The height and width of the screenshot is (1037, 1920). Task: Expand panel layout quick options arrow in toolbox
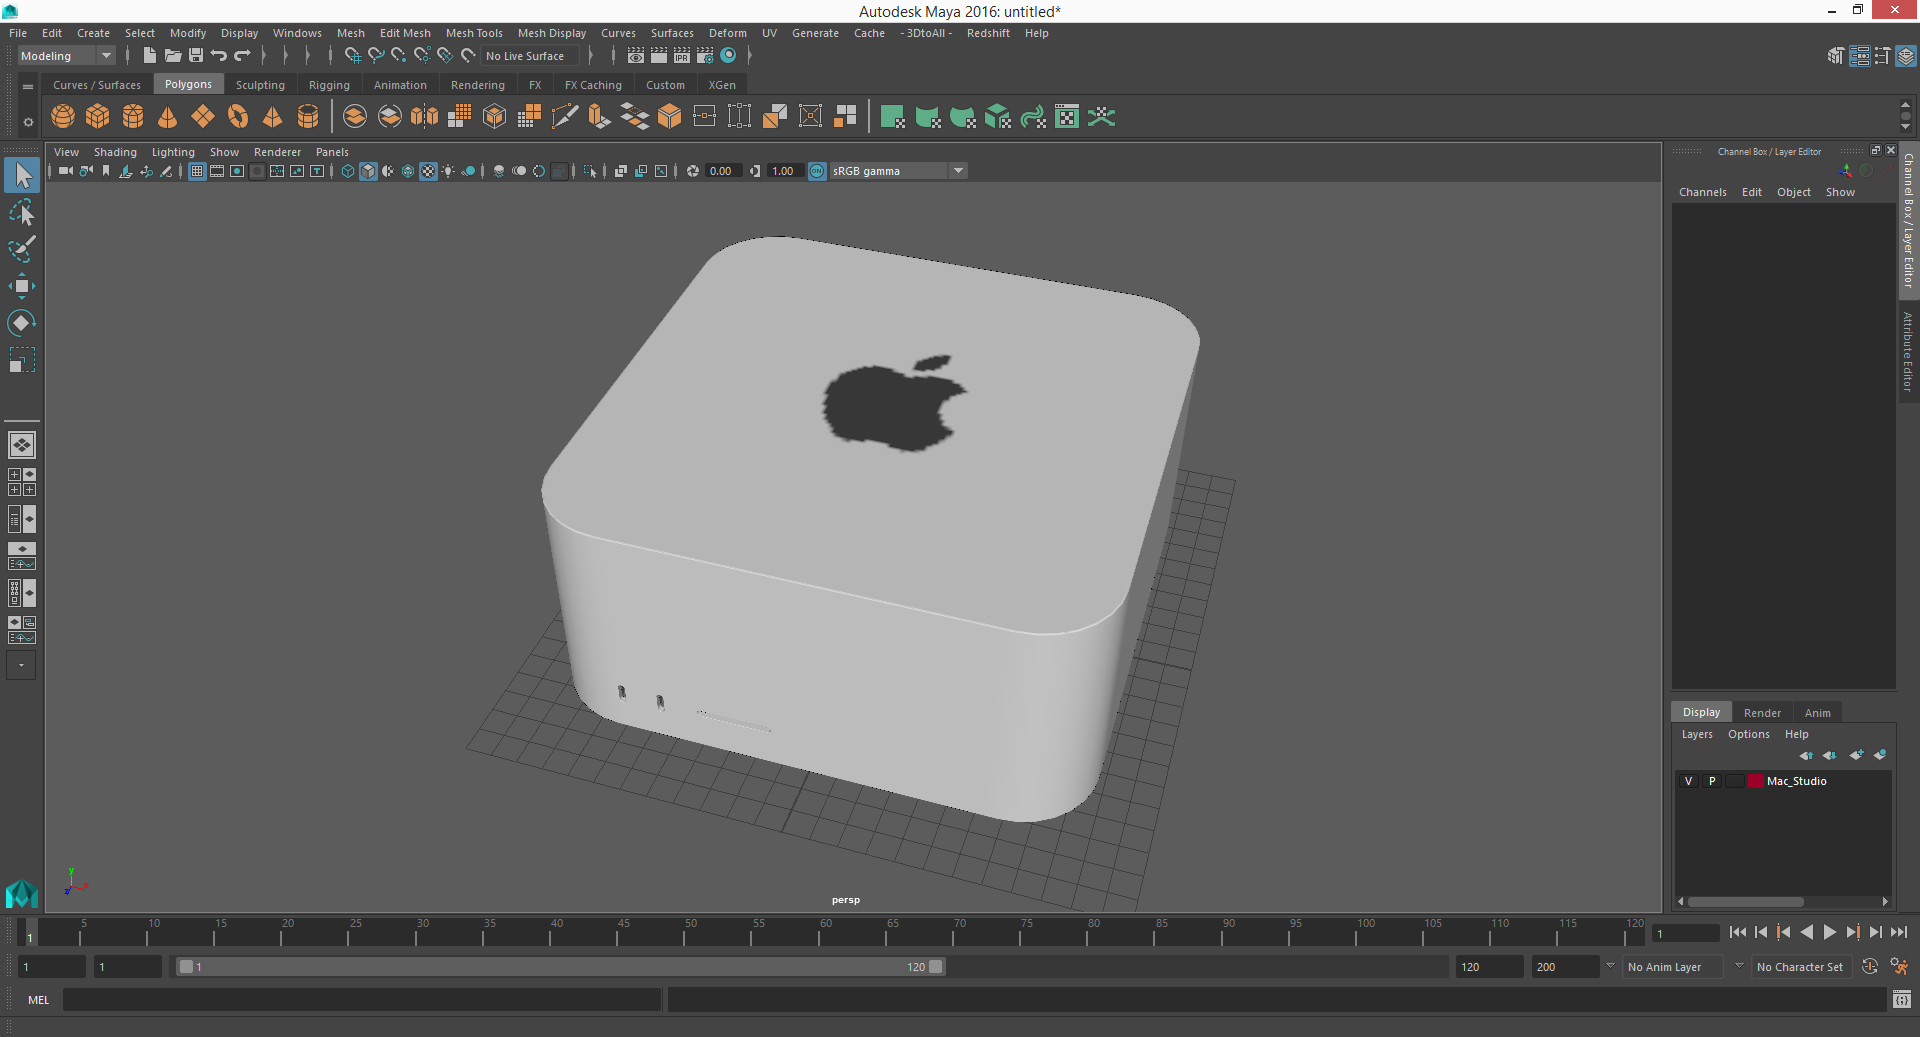click(21, 665)
